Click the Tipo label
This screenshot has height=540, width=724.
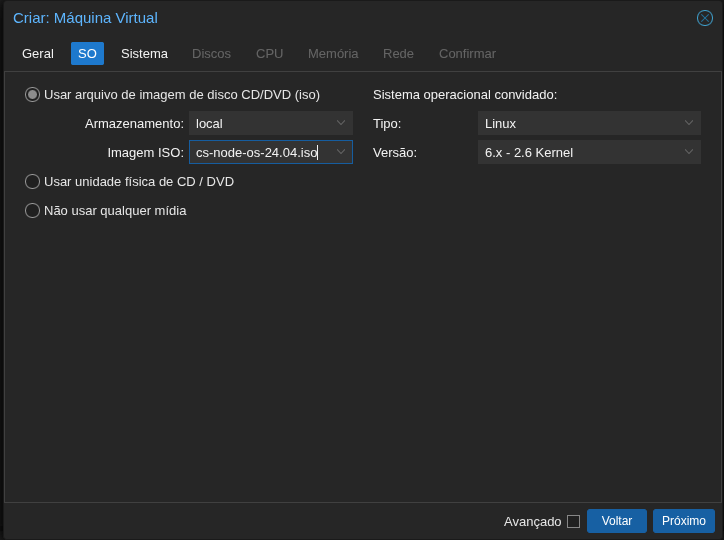[387, 124]
